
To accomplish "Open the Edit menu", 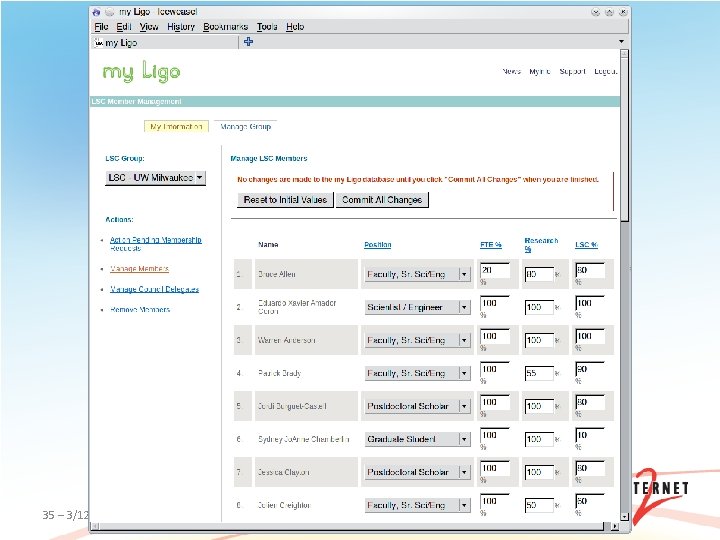I will point(124,27).
